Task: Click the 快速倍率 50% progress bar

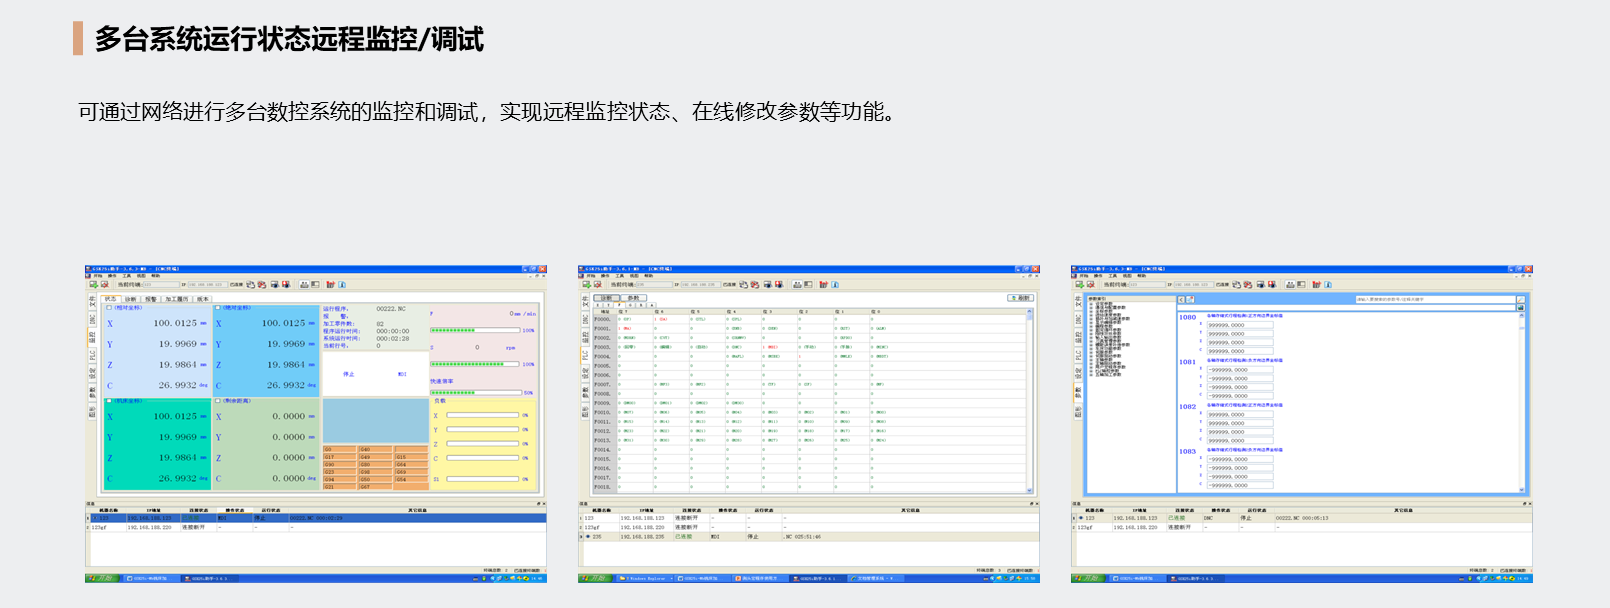Action: 476,393
